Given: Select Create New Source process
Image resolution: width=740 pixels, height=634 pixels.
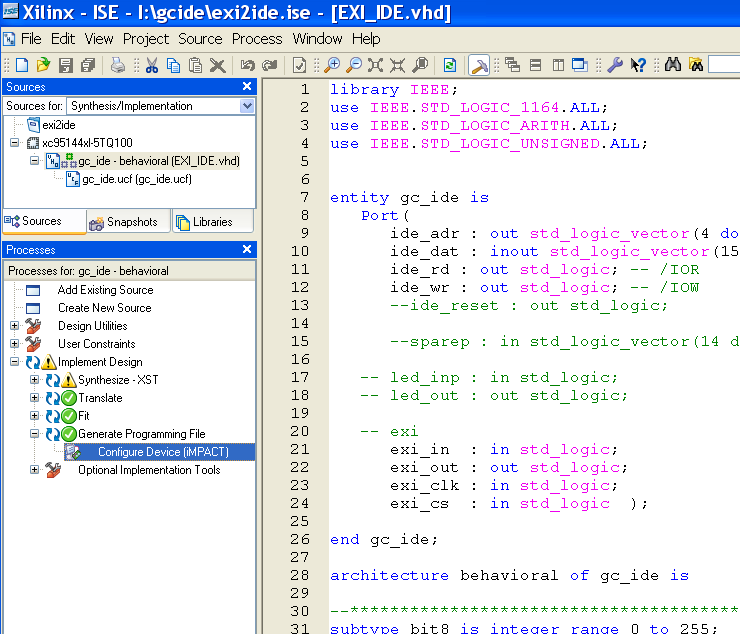Looking at the screenshot, I should tap(105, 308).
